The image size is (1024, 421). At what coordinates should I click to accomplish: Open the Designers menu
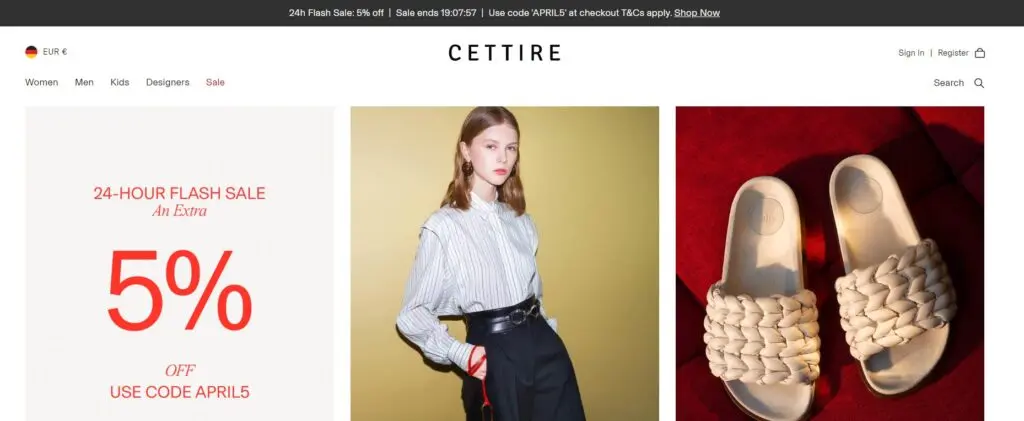pos(168,82)
